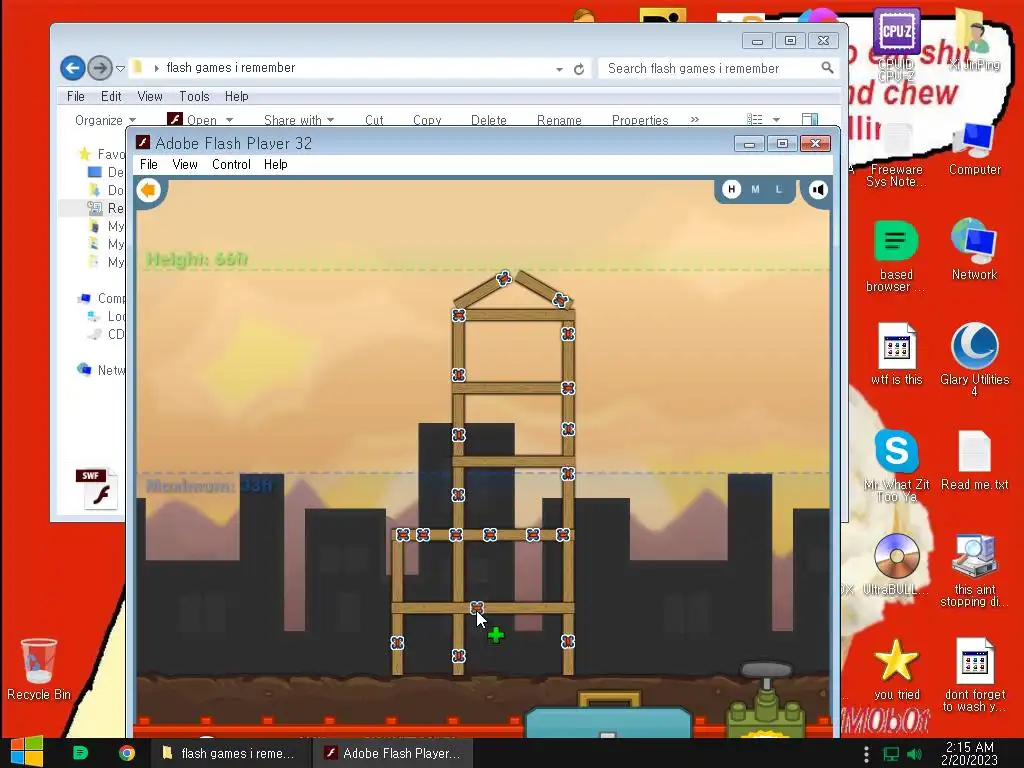Mute the game sound with the speaker icon
Viewport: 1024px width, 768px height.
(x=818, y=190)
